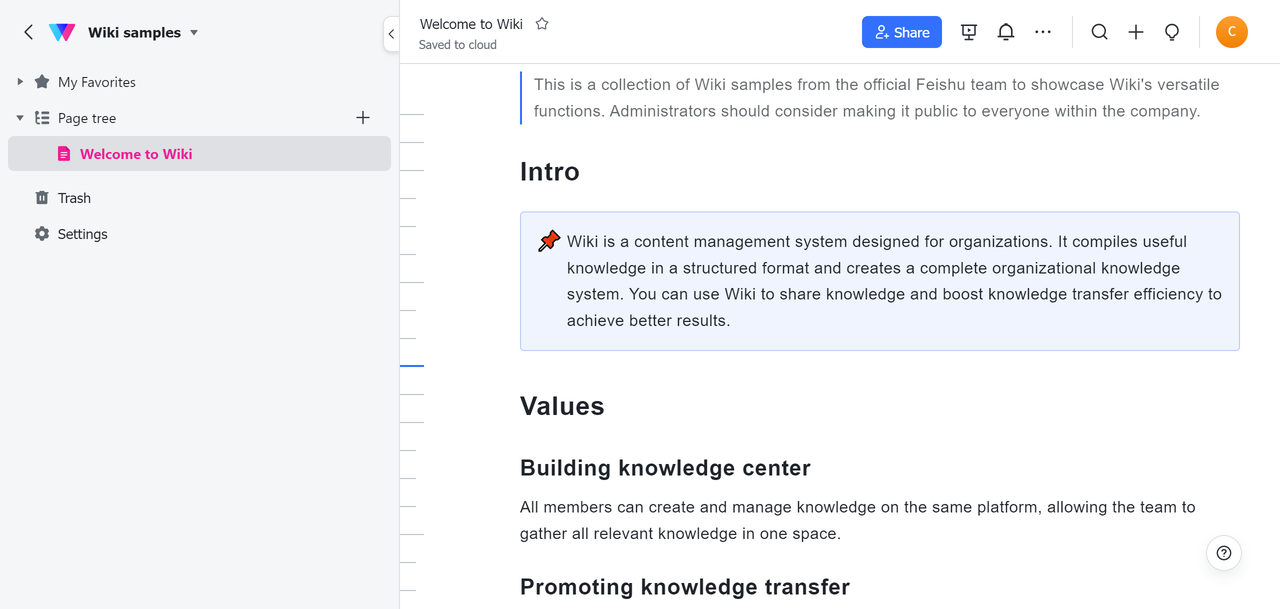Open presentation mode icon
This screenshot has width=1280, height=609.
click(x=968, y=32)
